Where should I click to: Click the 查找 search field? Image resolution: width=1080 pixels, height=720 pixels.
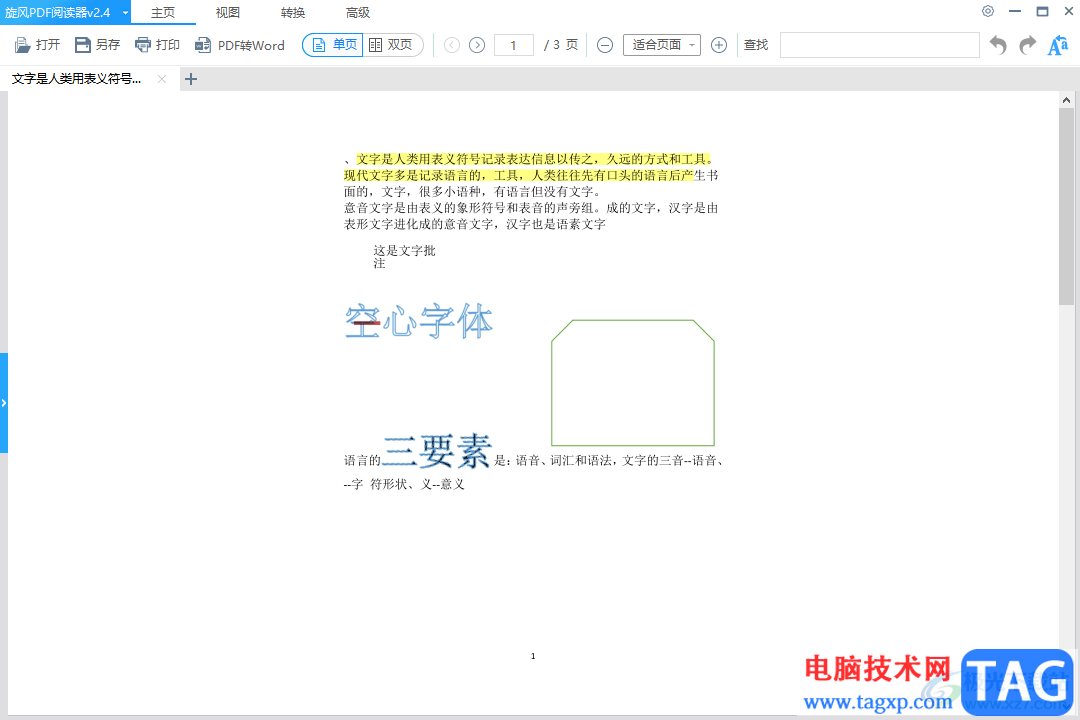pos(880,45)
